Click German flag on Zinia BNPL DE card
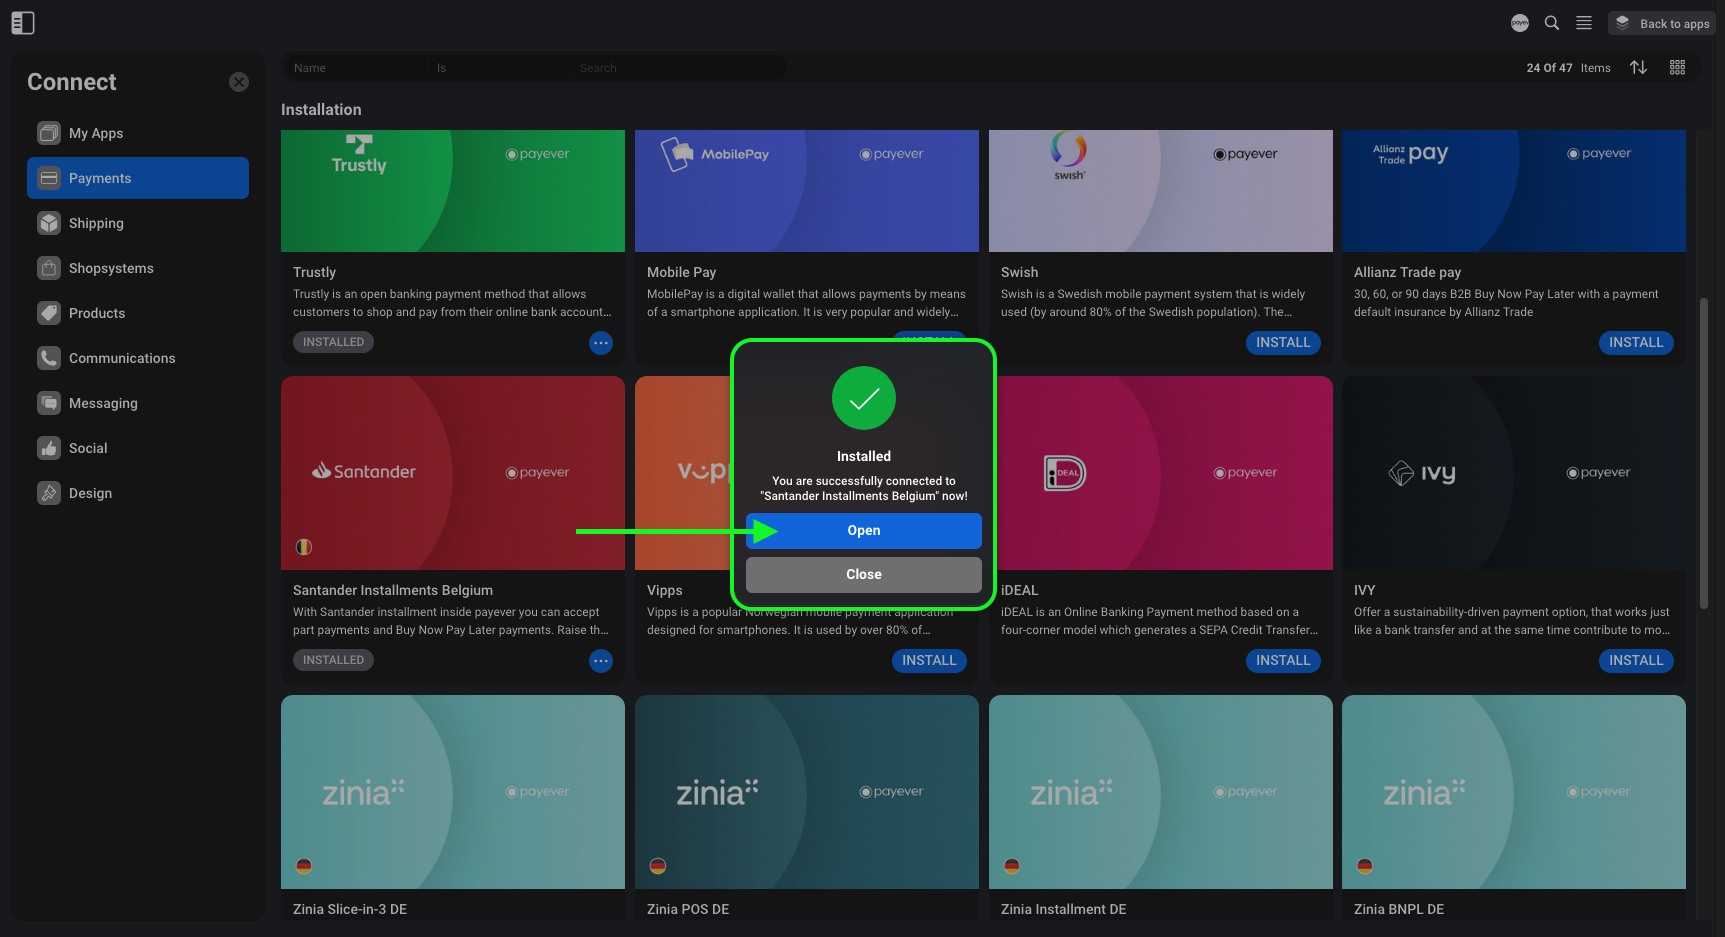The width and height of the screenshot is (1725, 937). 1365,866
